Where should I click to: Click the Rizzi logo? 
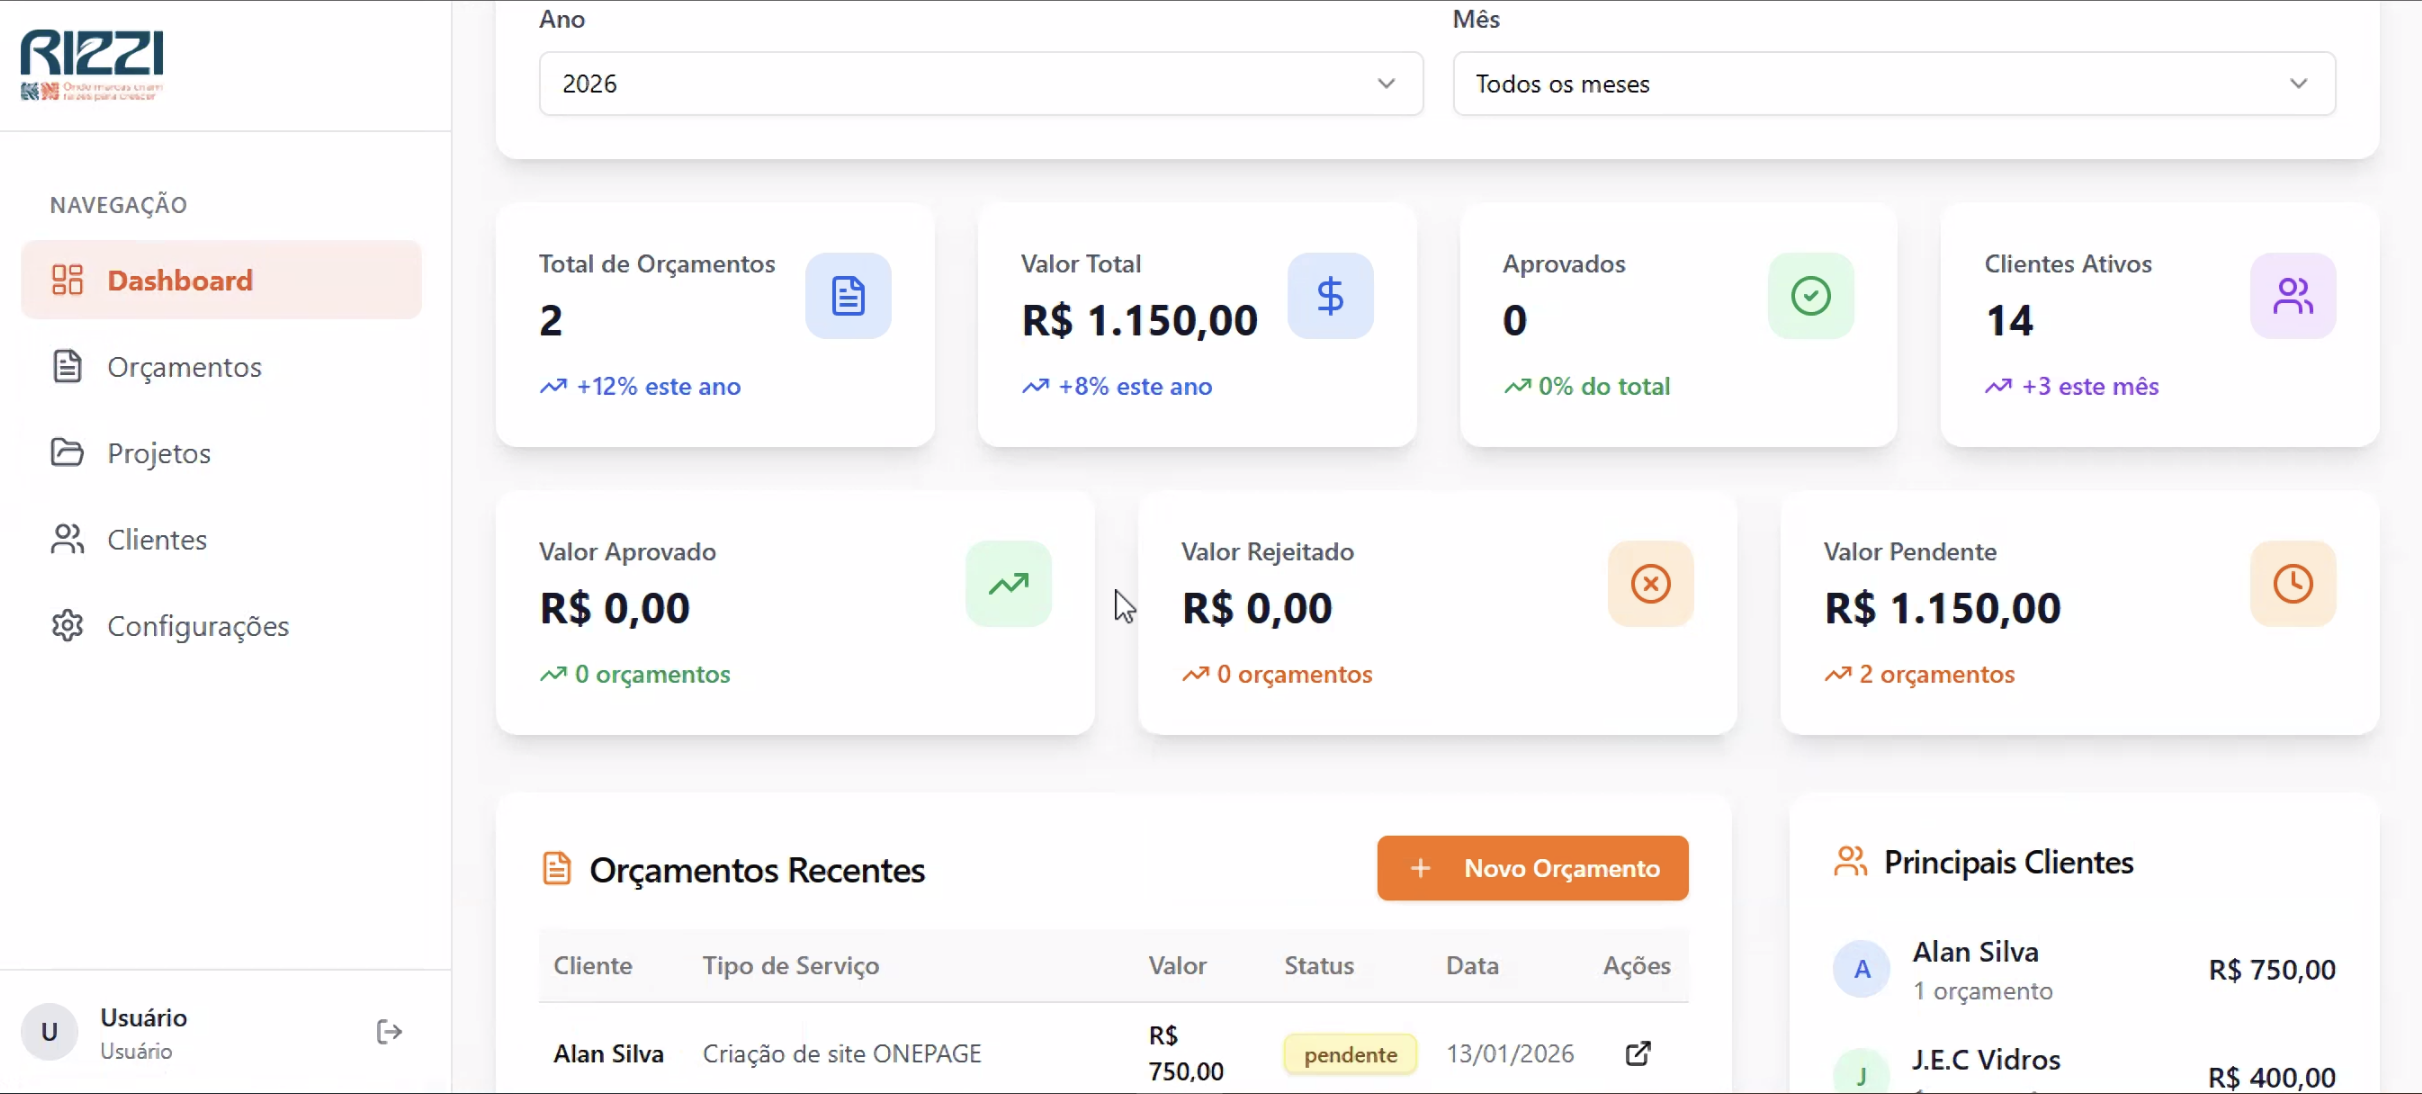pos(92,64)
